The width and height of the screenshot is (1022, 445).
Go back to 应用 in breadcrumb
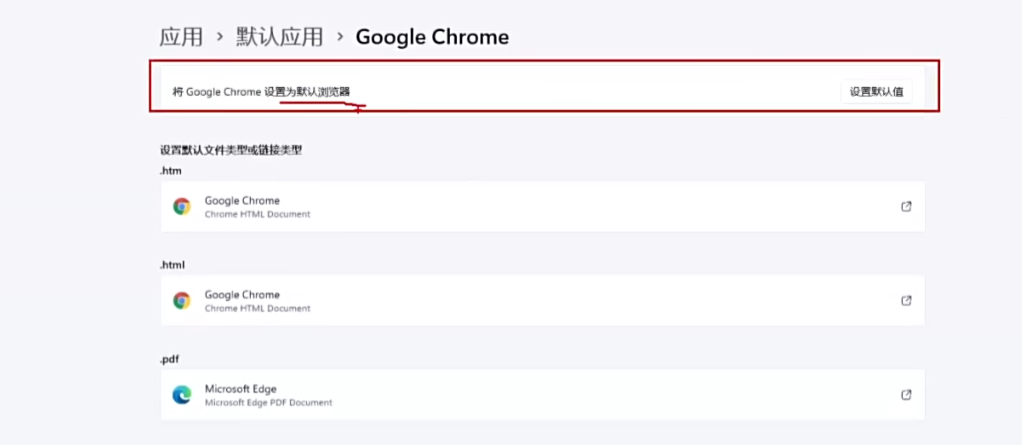point(181,37)
